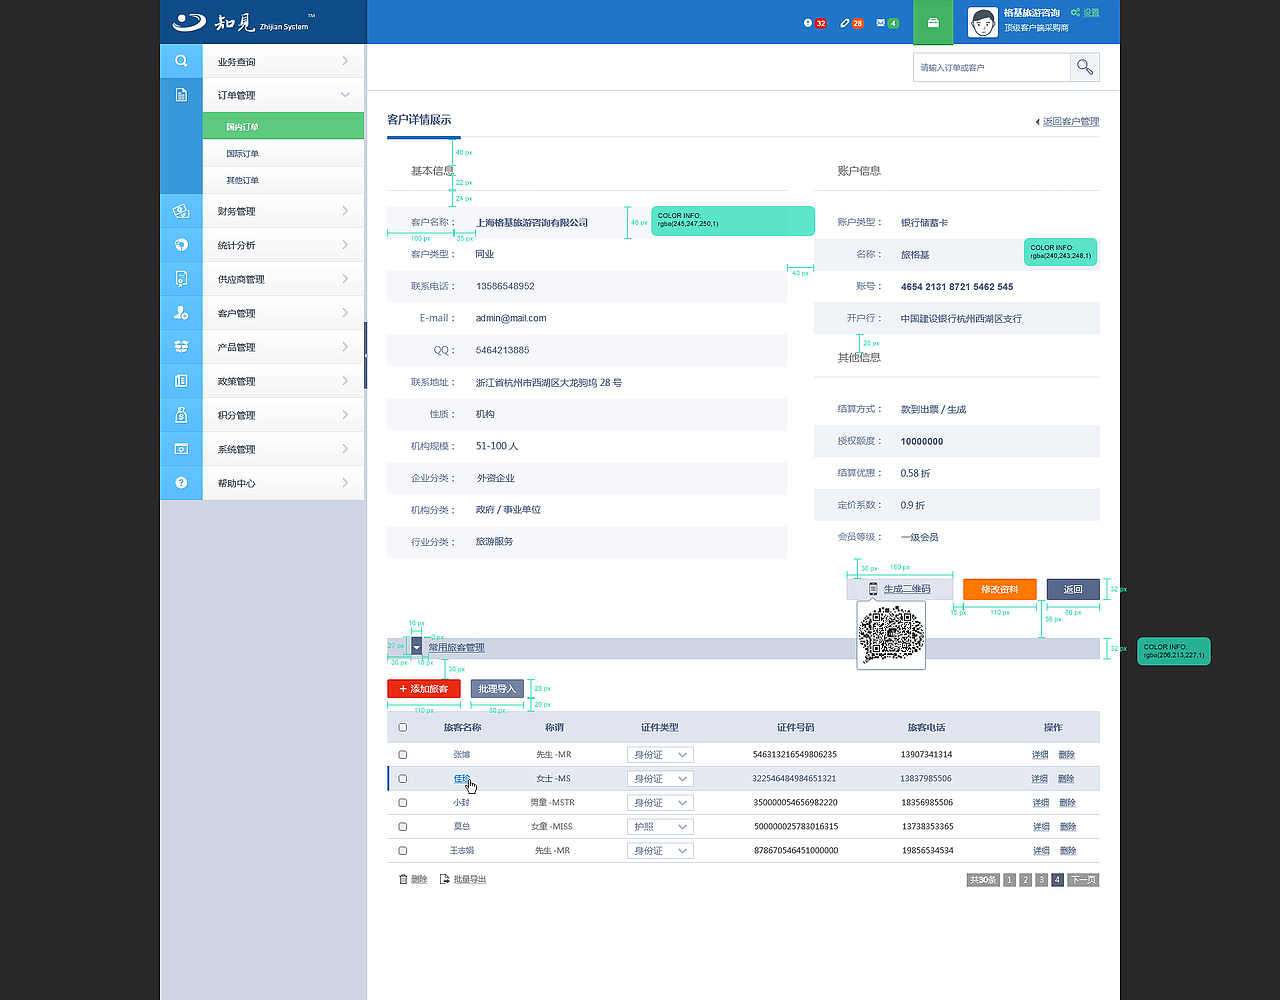Expand 财务管理 menu chevron

(x=345, y=211)
